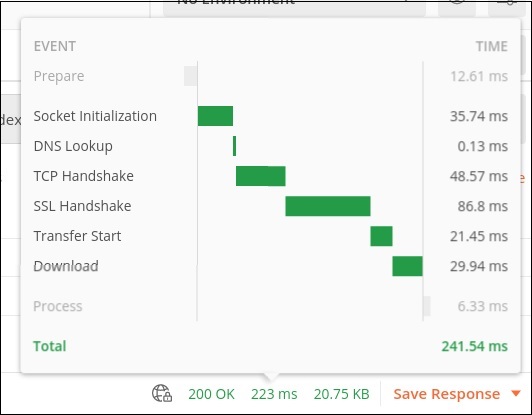532x415 pixels.
Task: Click the Save Response button
Action: [x=446, y=394]
